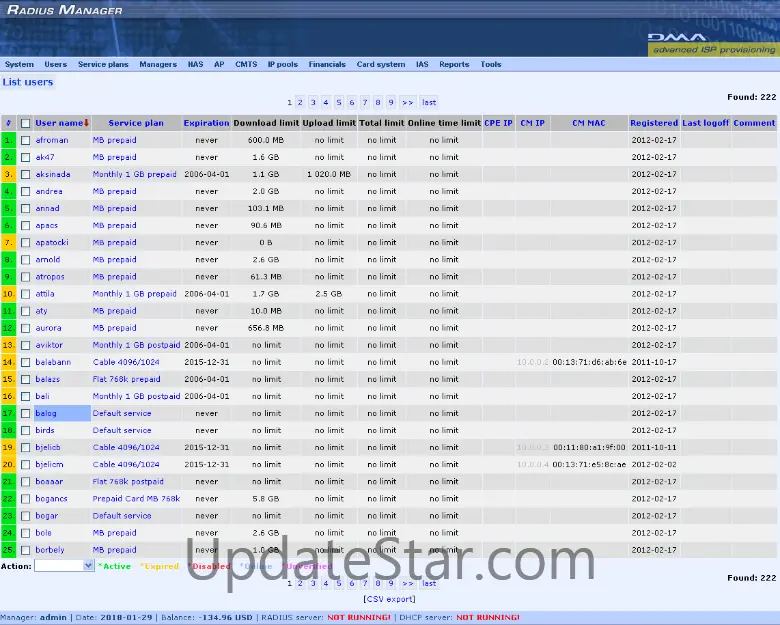Screen dimensions: 780x625
Task: Tick the select-all checkbox in table header
Action: click(x=26, y=124)
